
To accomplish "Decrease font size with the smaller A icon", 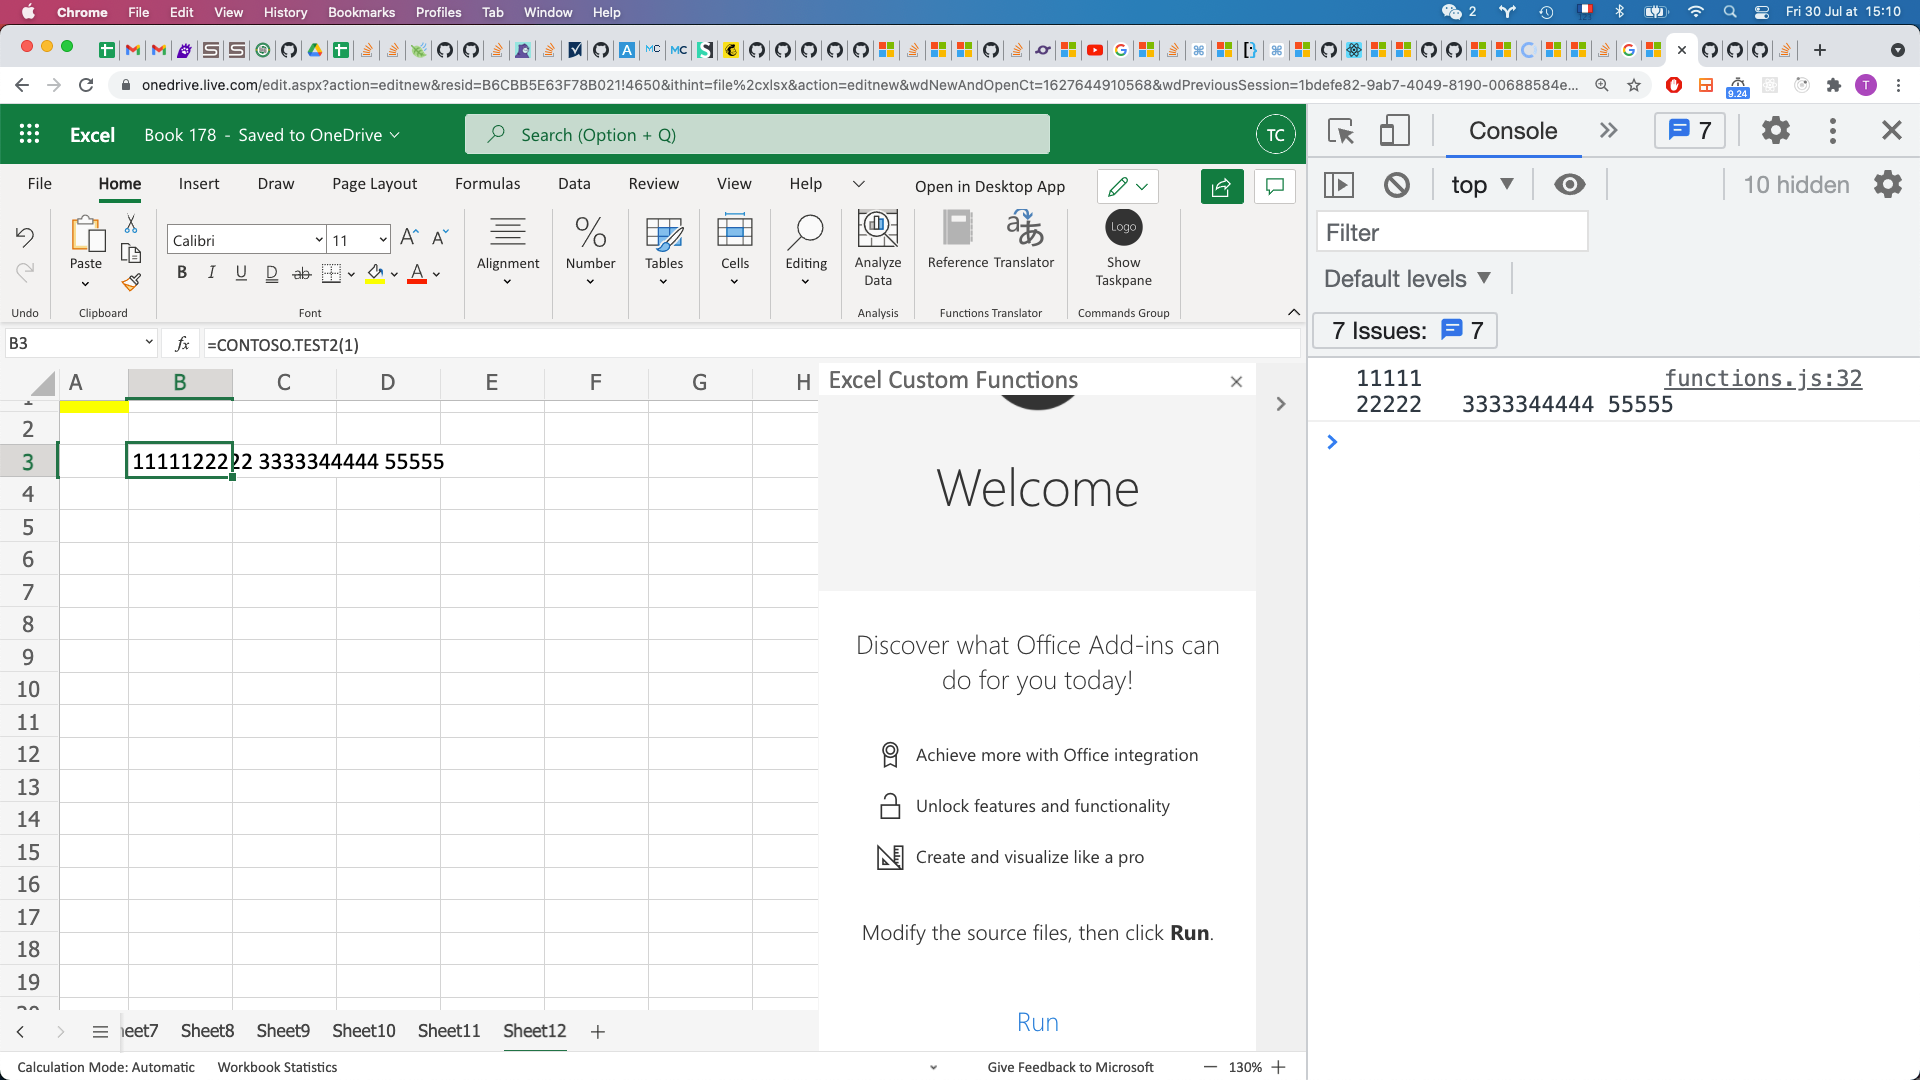I will click(440, 238).
